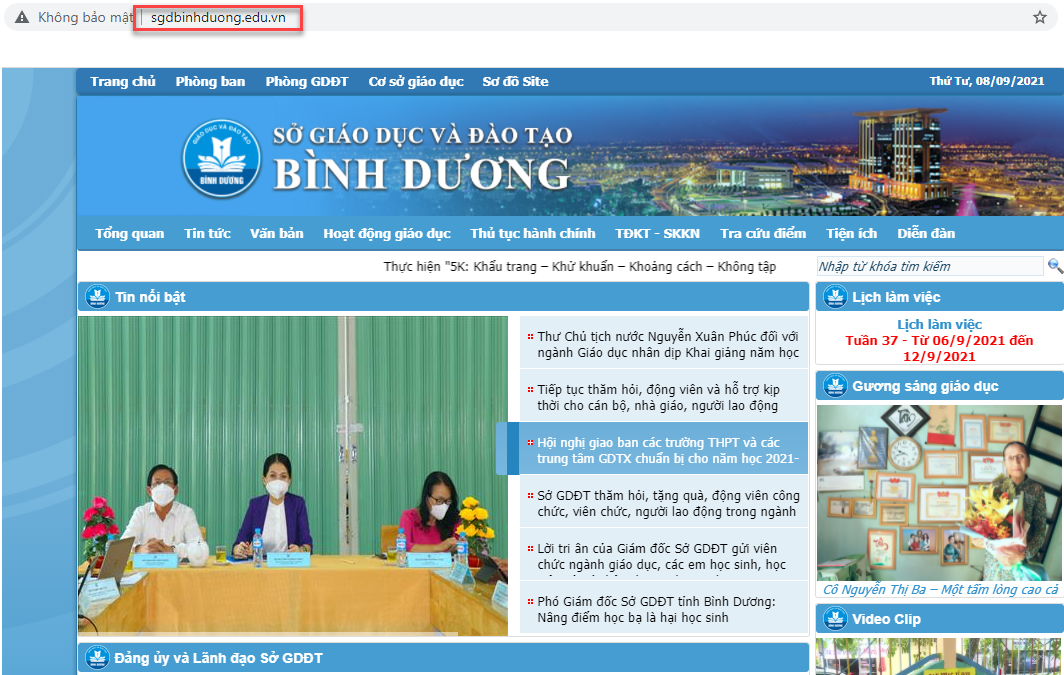
Task: Open the 'Phòng ban' top menu item
Action: pyautogui.click(x=210, y=81)
